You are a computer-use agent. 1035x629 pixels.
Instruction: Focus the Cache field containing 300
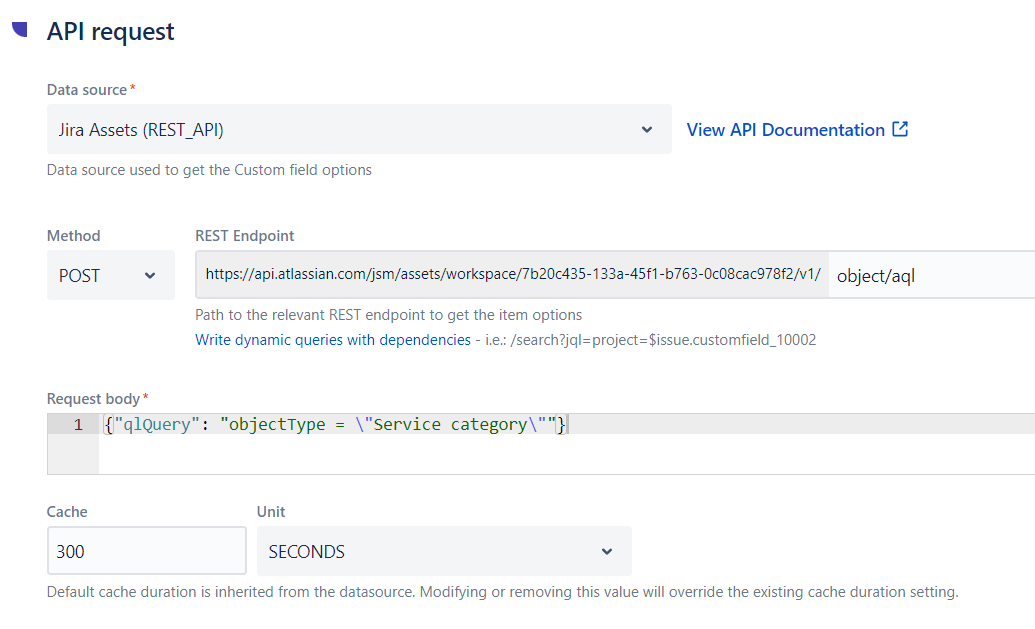[x=146, y=551]
